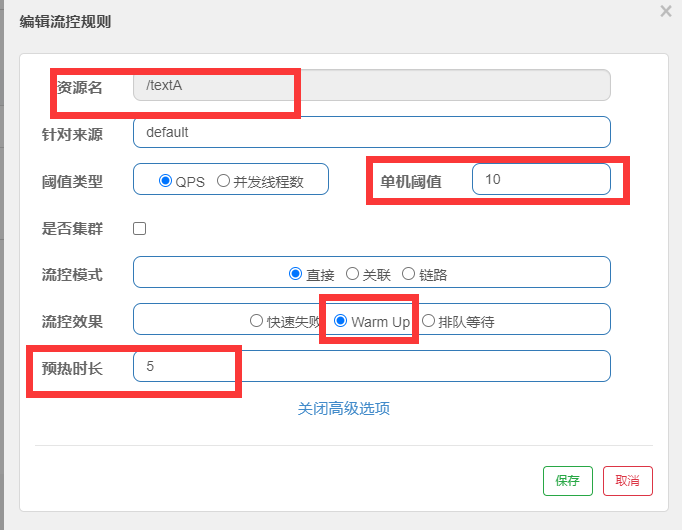Click the 阈值类型 label

pyautogui.click(x=72, y=182)
